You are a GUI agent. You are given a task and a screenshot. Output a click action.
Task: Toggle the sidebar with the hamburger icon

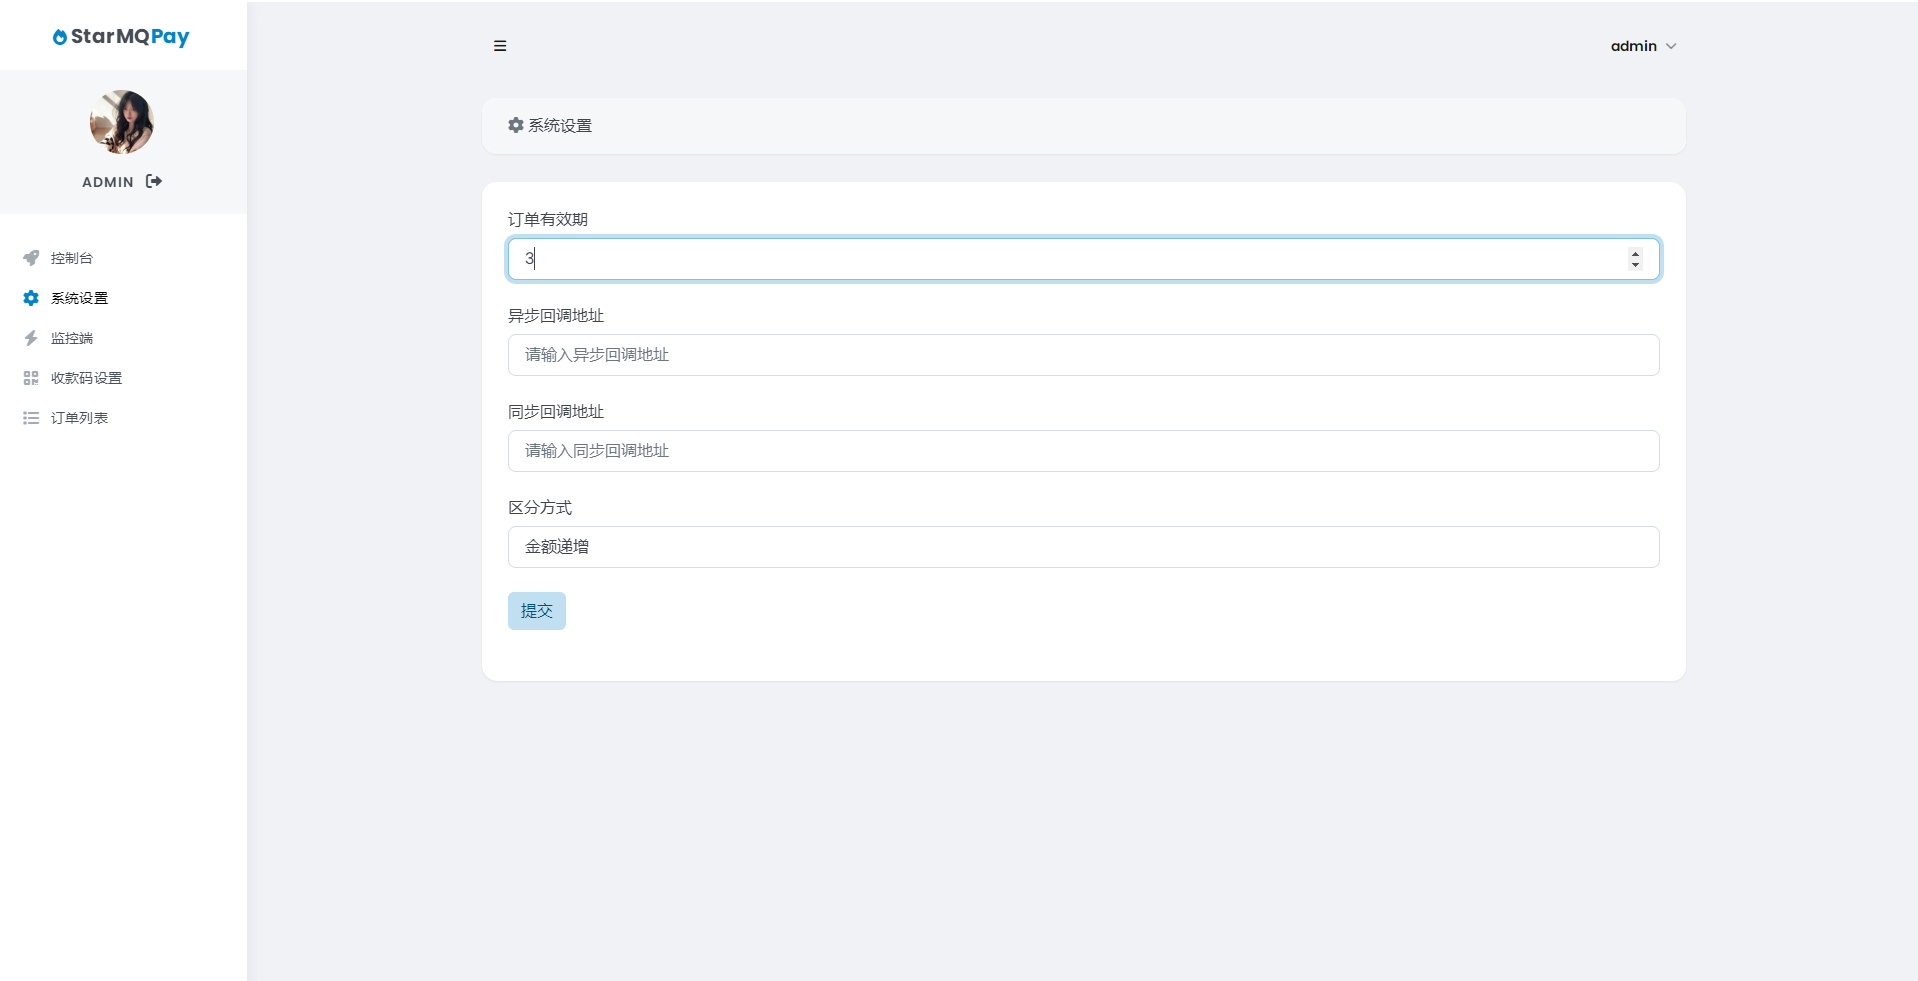pos(500,46)
